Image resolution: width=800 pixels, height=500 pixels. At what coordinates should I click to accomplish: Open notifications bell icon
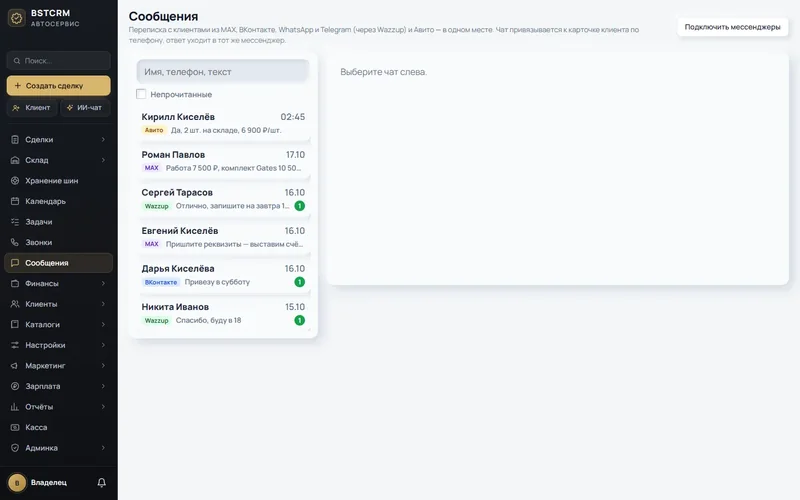click(102, 483)
